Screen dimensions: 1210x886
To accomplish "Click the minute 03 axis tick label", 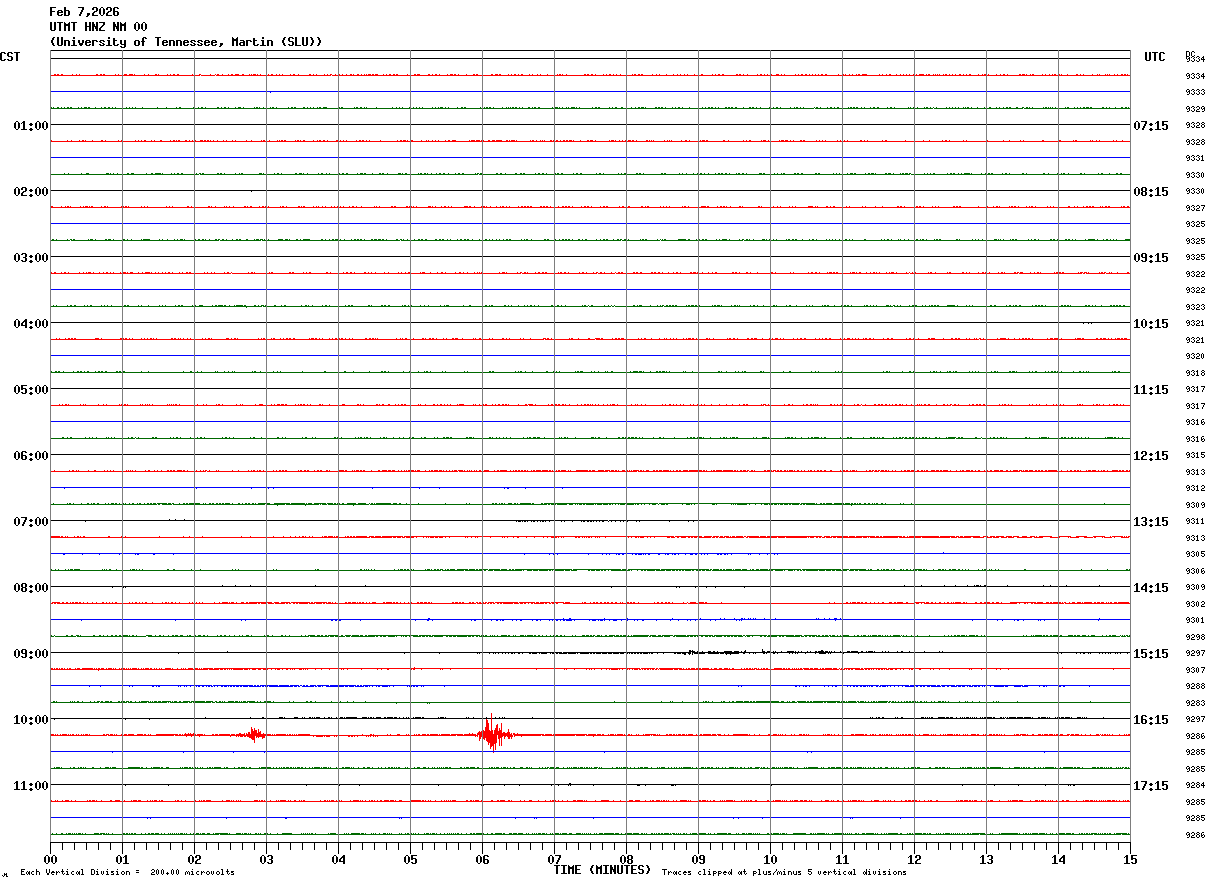I will (x=266, y=859).
